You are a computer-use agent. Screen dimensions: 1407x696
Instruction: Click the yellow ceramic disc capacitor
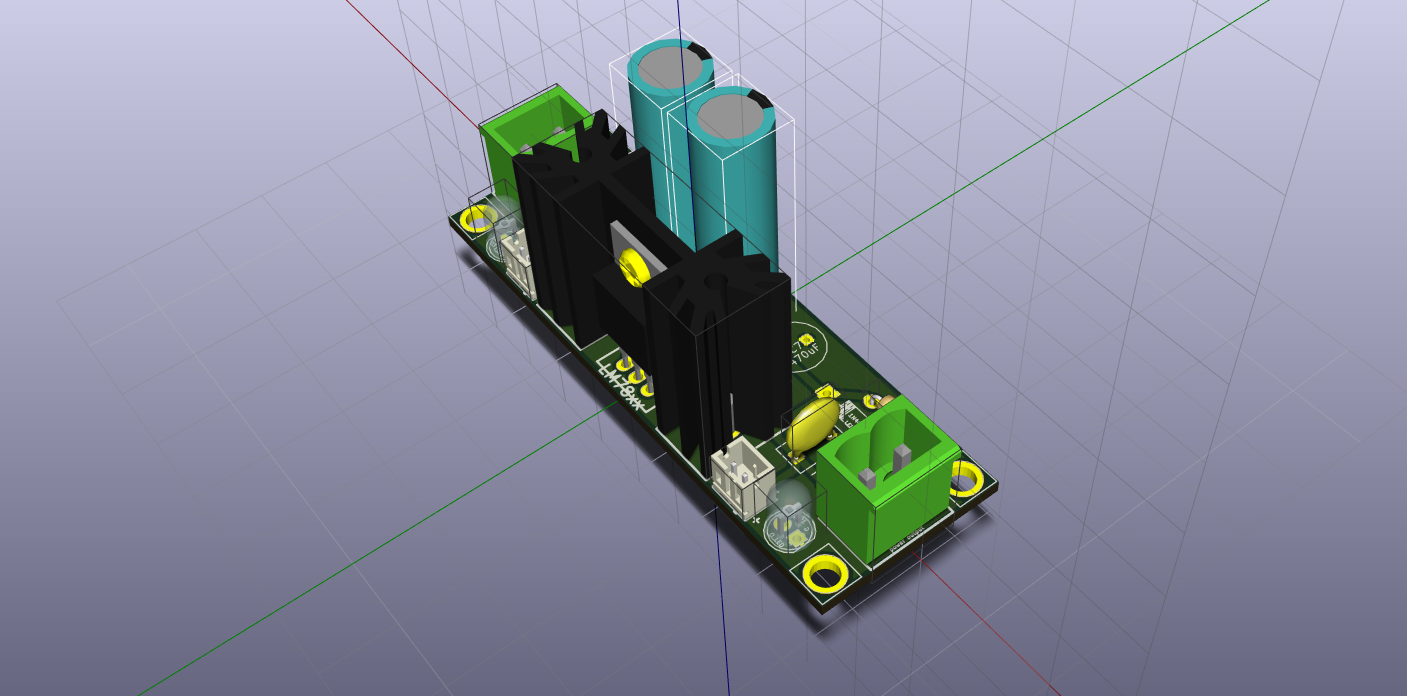click(812, 427)
